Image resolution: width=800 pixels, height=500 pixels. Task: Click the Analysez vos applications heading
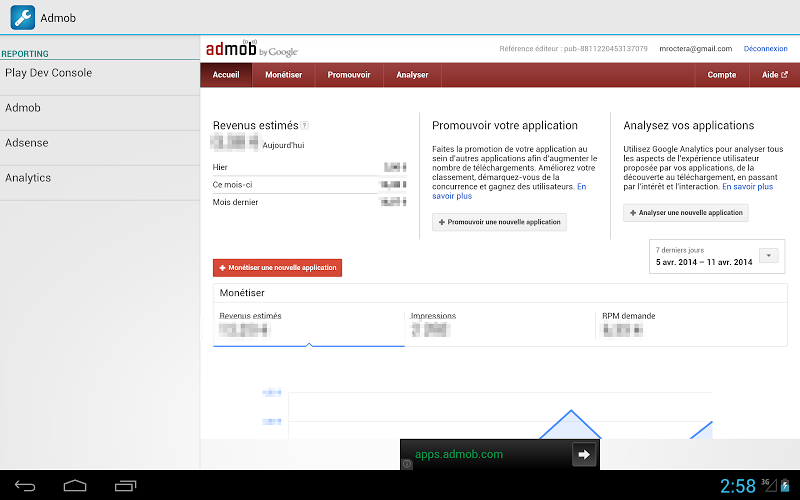pos(688,126)
